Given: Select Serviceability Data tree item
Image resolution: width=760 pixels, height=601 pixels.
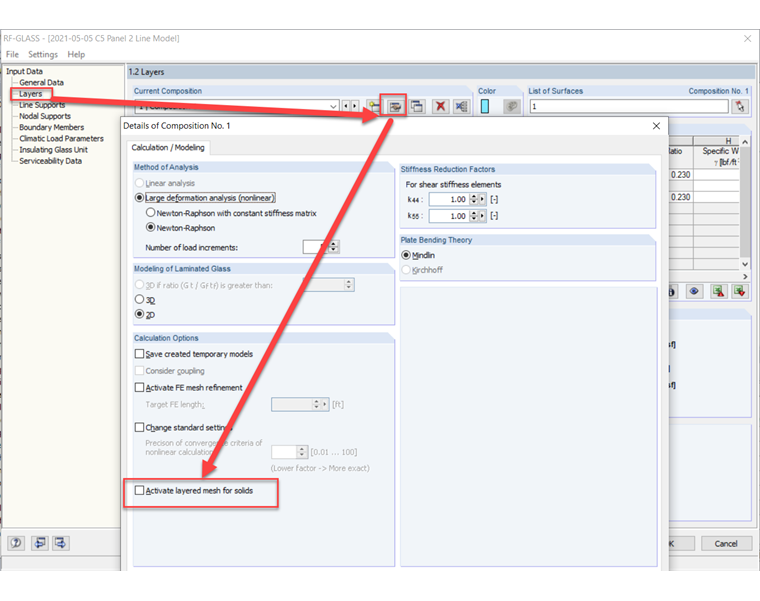Looking at the screenshot, I should [x=50, y=160].
